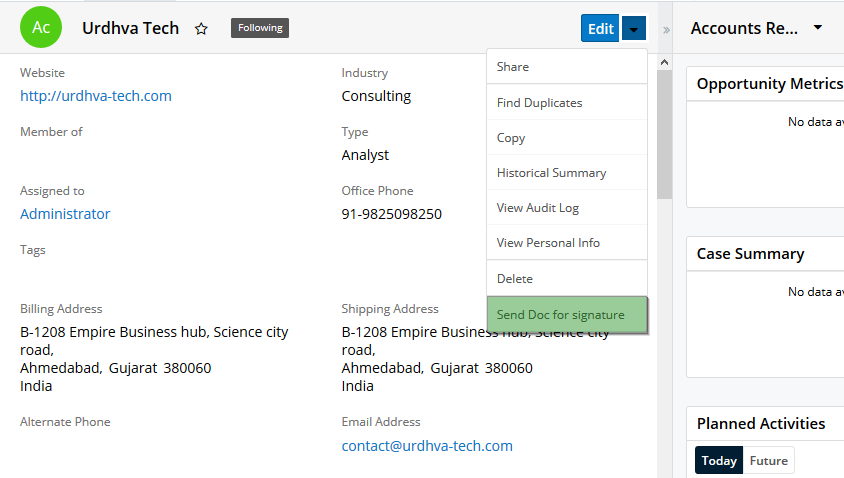Select Share from the actions menu
Screen dimensions: 844x478
[x=567, y=67]
